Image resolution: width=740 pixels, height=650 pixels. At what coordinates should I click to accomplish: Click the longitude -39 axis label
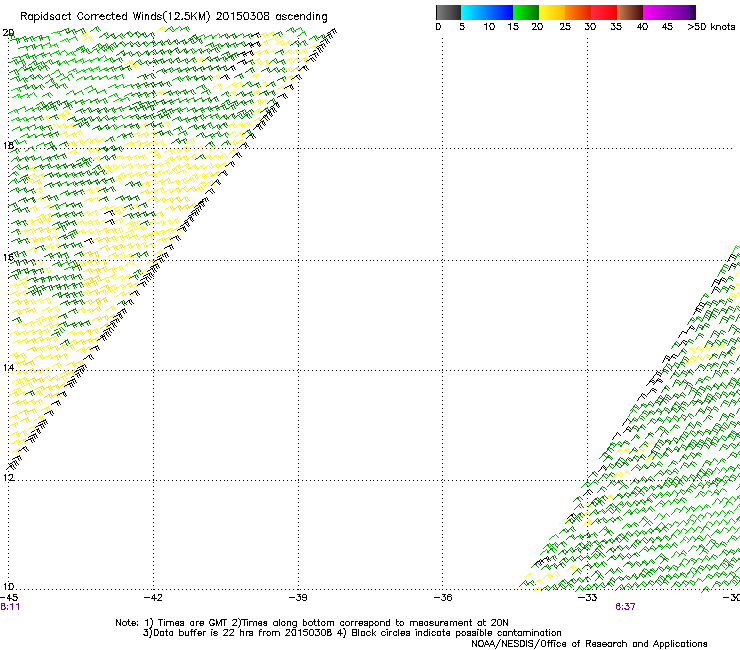coord(298,598)
